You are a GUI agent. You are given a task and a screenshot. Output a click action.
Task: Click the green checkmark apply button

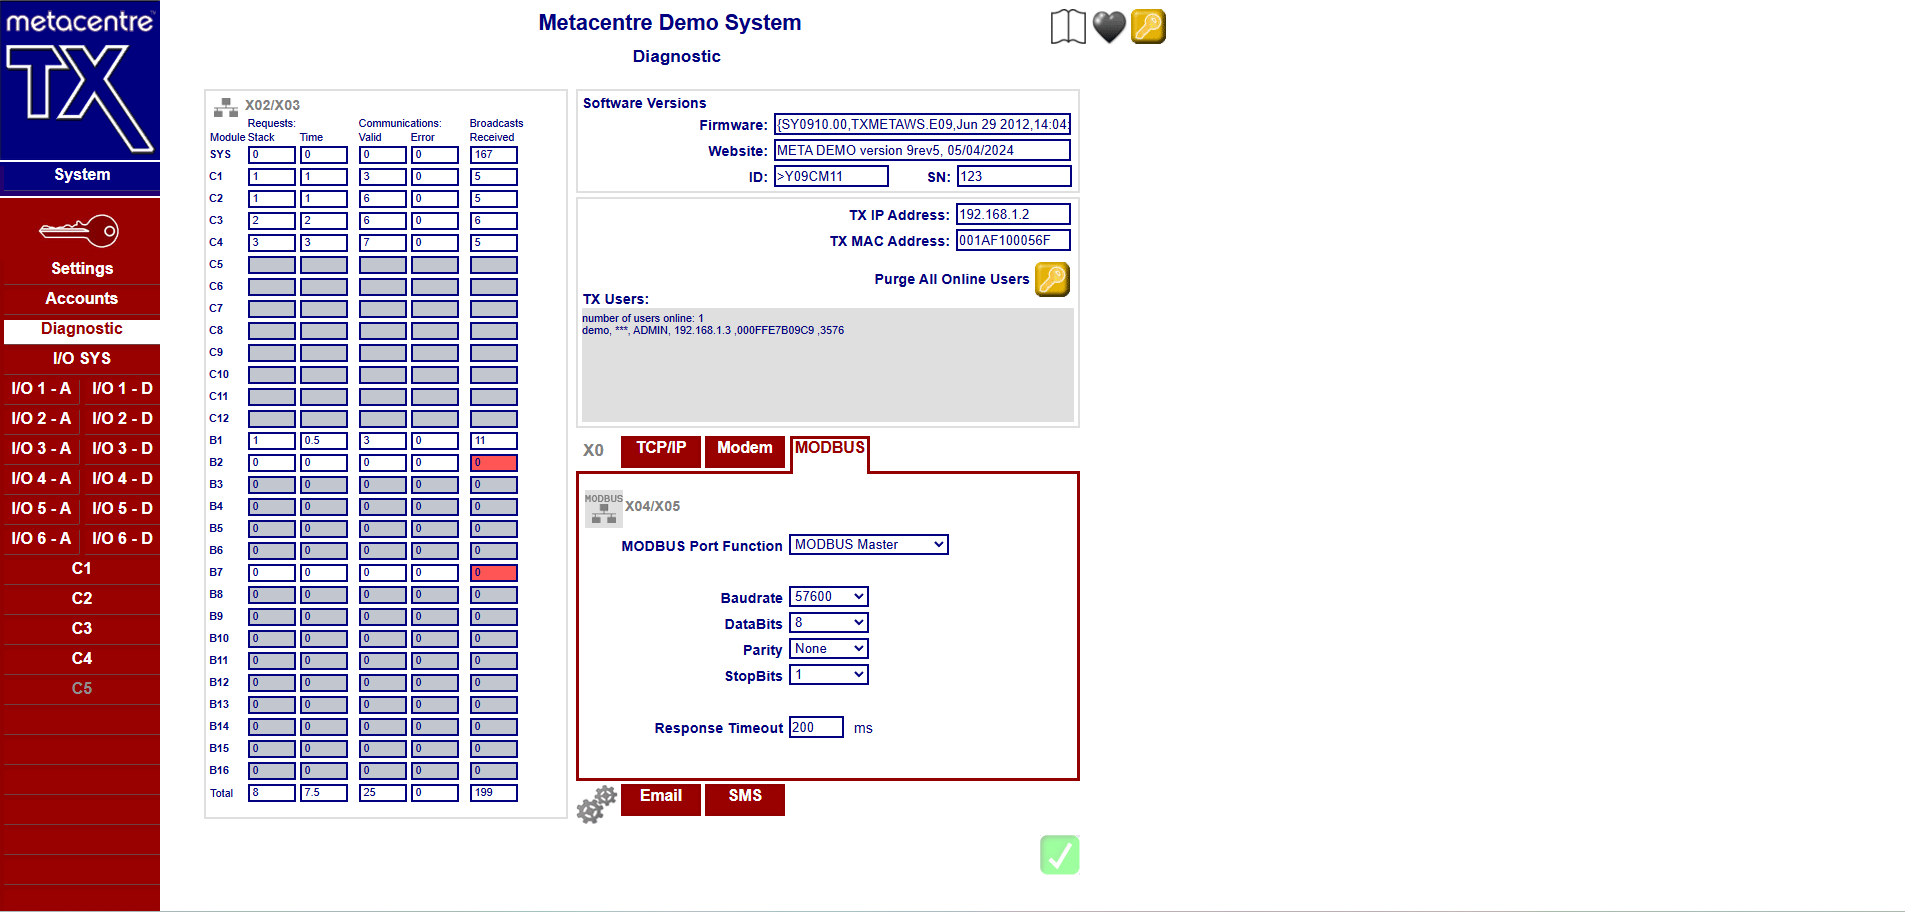pos(1059,855)
